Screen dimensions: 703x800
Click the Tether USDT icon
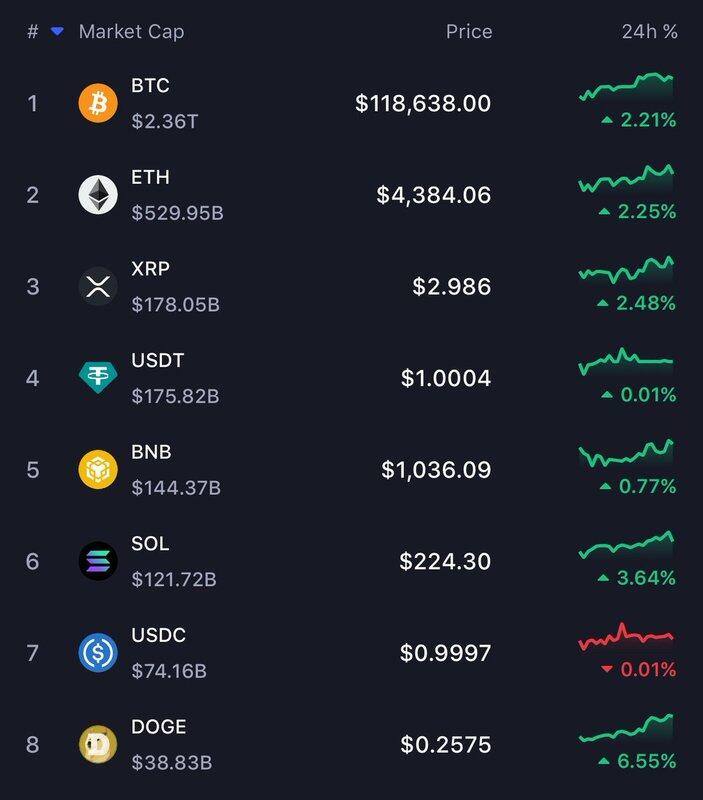coord(98,378)
